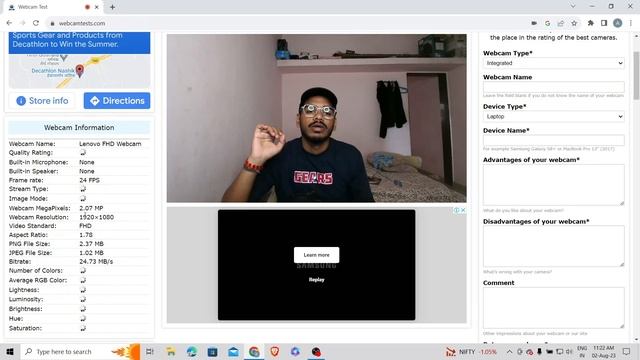The height and width of the screenshot is (360, 640).
Task: Open the Device Type dropdown
Action: [x=553, y=117]
